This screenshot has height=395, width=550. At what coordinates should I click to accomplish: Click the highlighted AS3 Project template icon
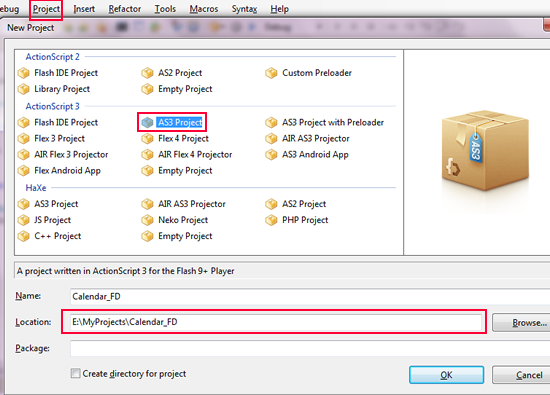point(147,122)
